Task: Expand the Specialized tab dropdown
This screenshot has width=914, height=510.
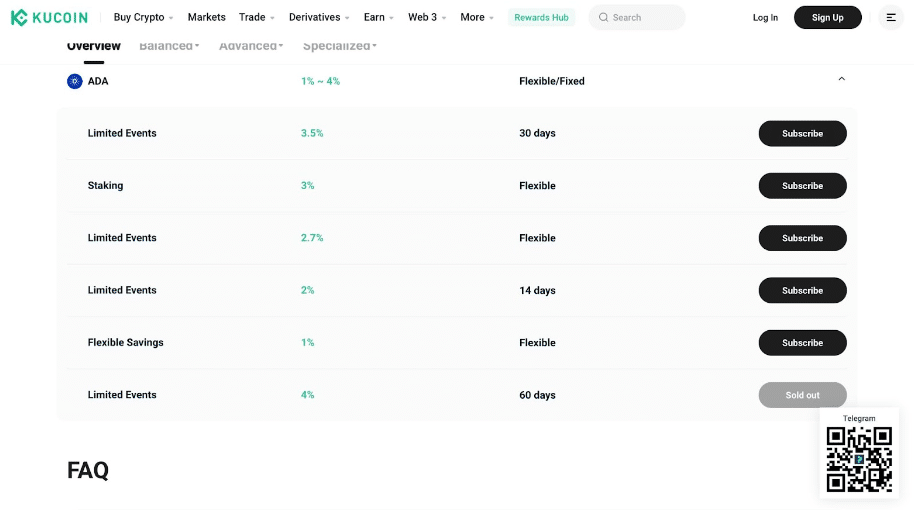Action: click(x=339, y=45)
